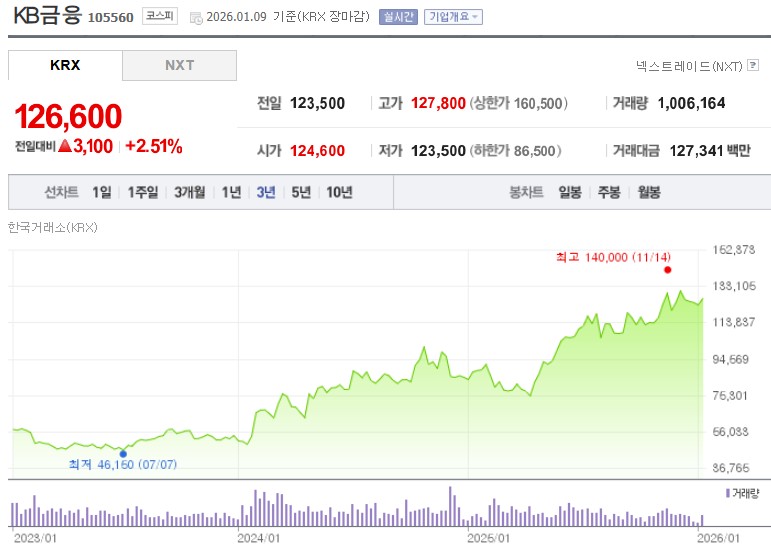Select the 5년 line chart period
Image resolution: width=771 pixels, height=553 pixels.
click(x=301, y=192)
